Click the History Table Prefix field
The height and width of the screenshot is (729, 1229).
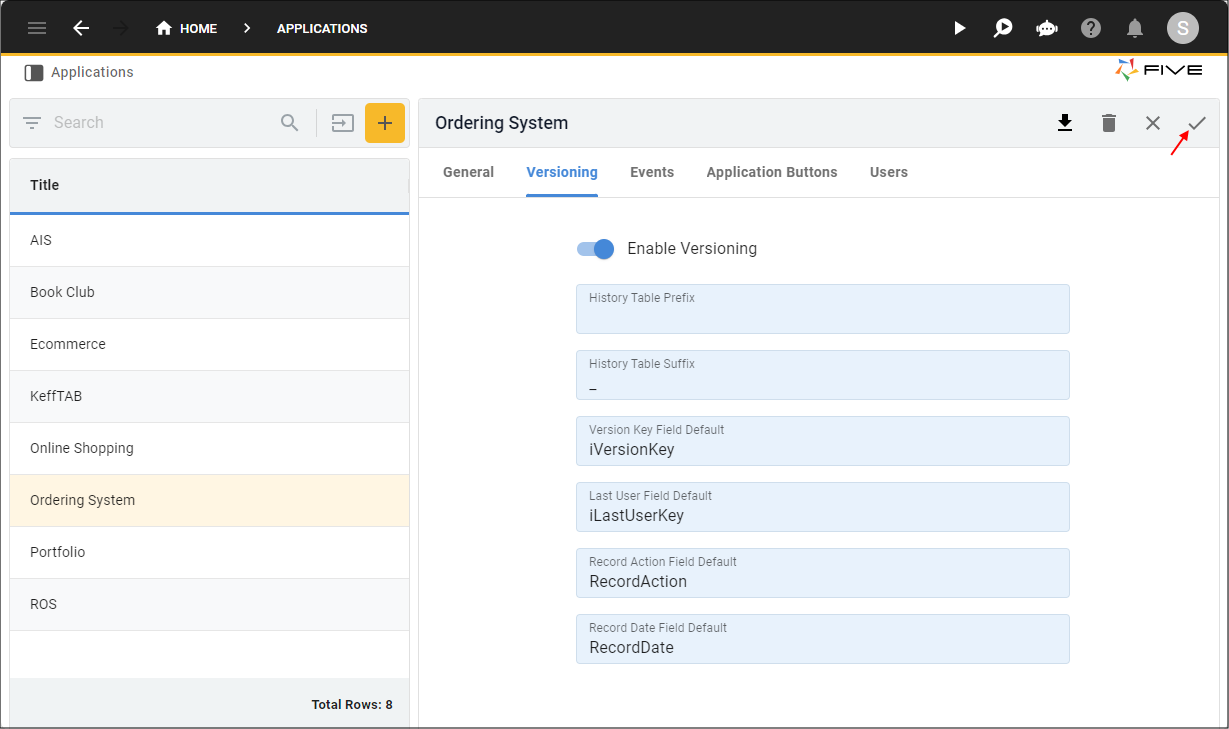823,309
